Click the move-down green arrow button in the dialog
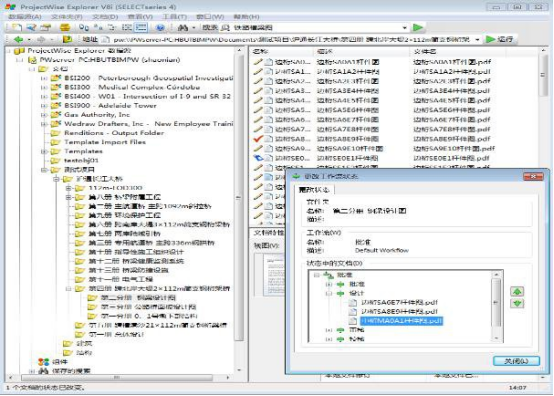This screenshot has width=554, height=396. tap(517, 303)
